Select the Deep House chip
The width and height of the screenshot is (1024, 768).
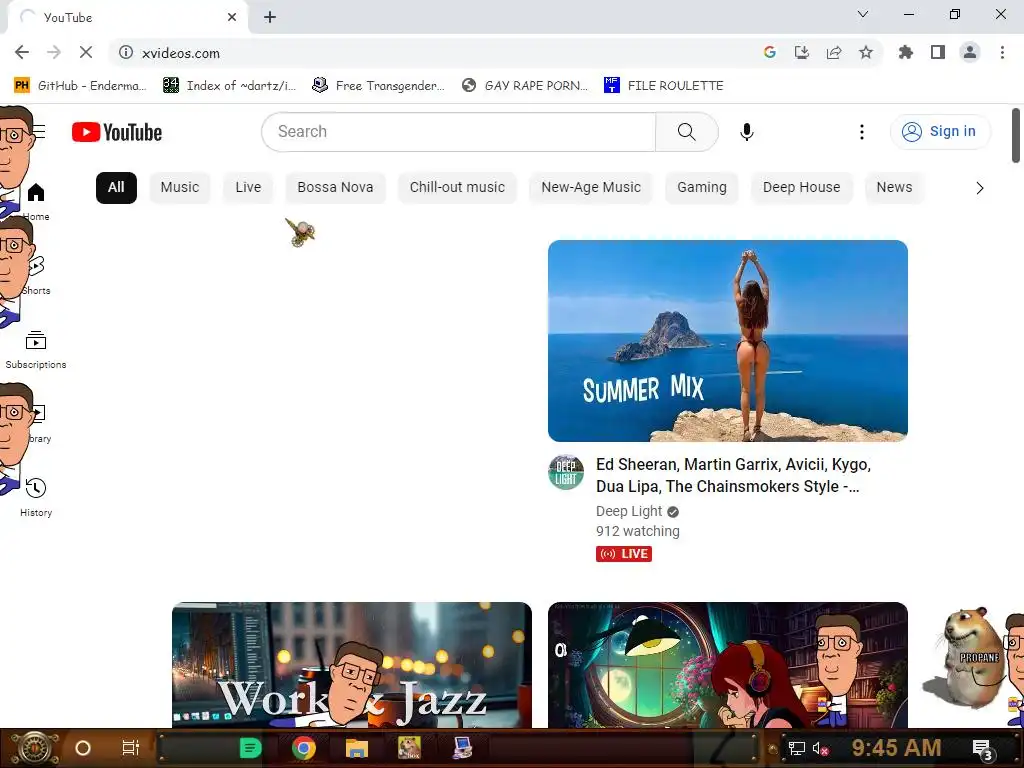(801, 187)
